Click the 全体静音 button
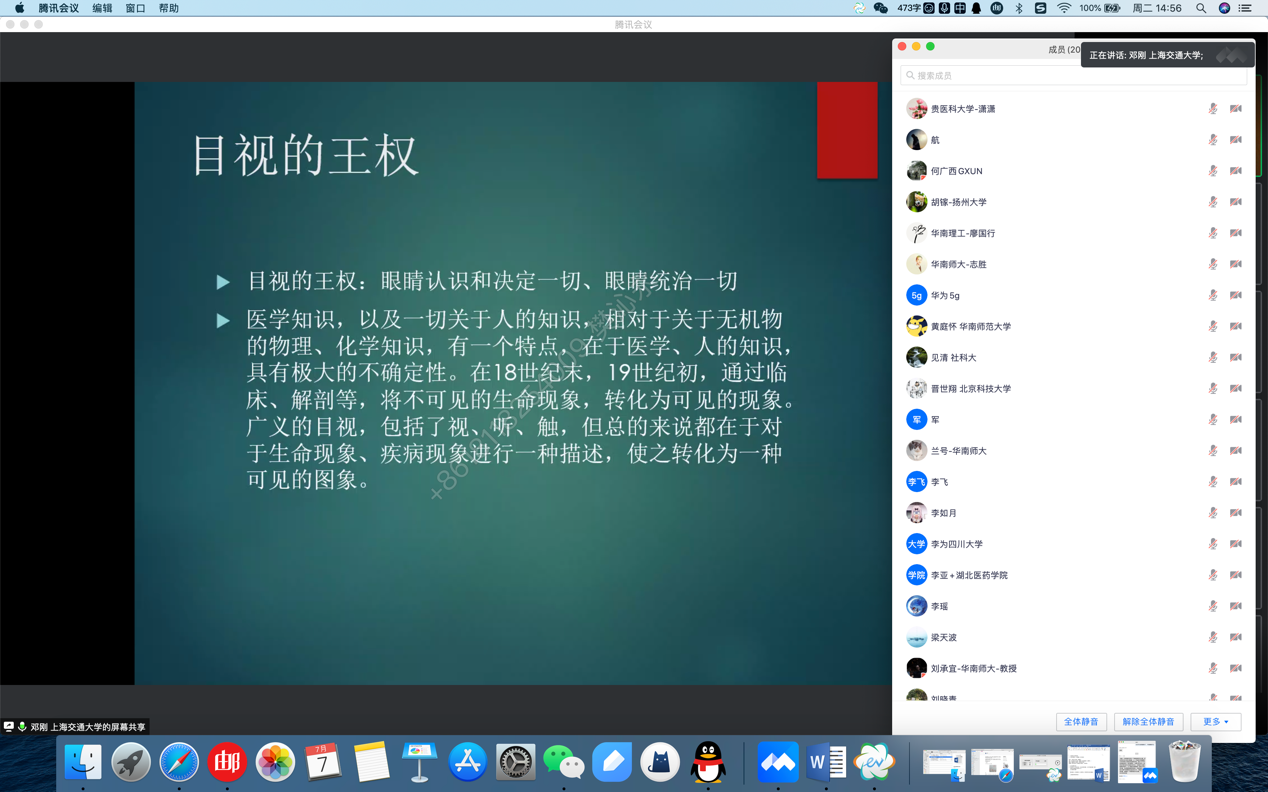 [1081, 722]
